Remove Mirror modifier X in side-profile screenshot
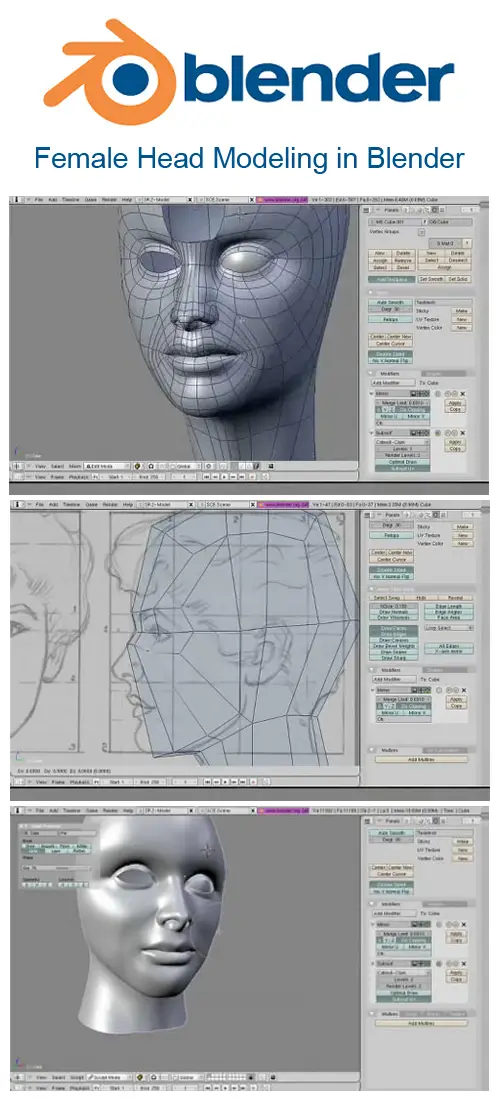The height and width of the screenshot is (1103, 500). (x=464, y=690)
